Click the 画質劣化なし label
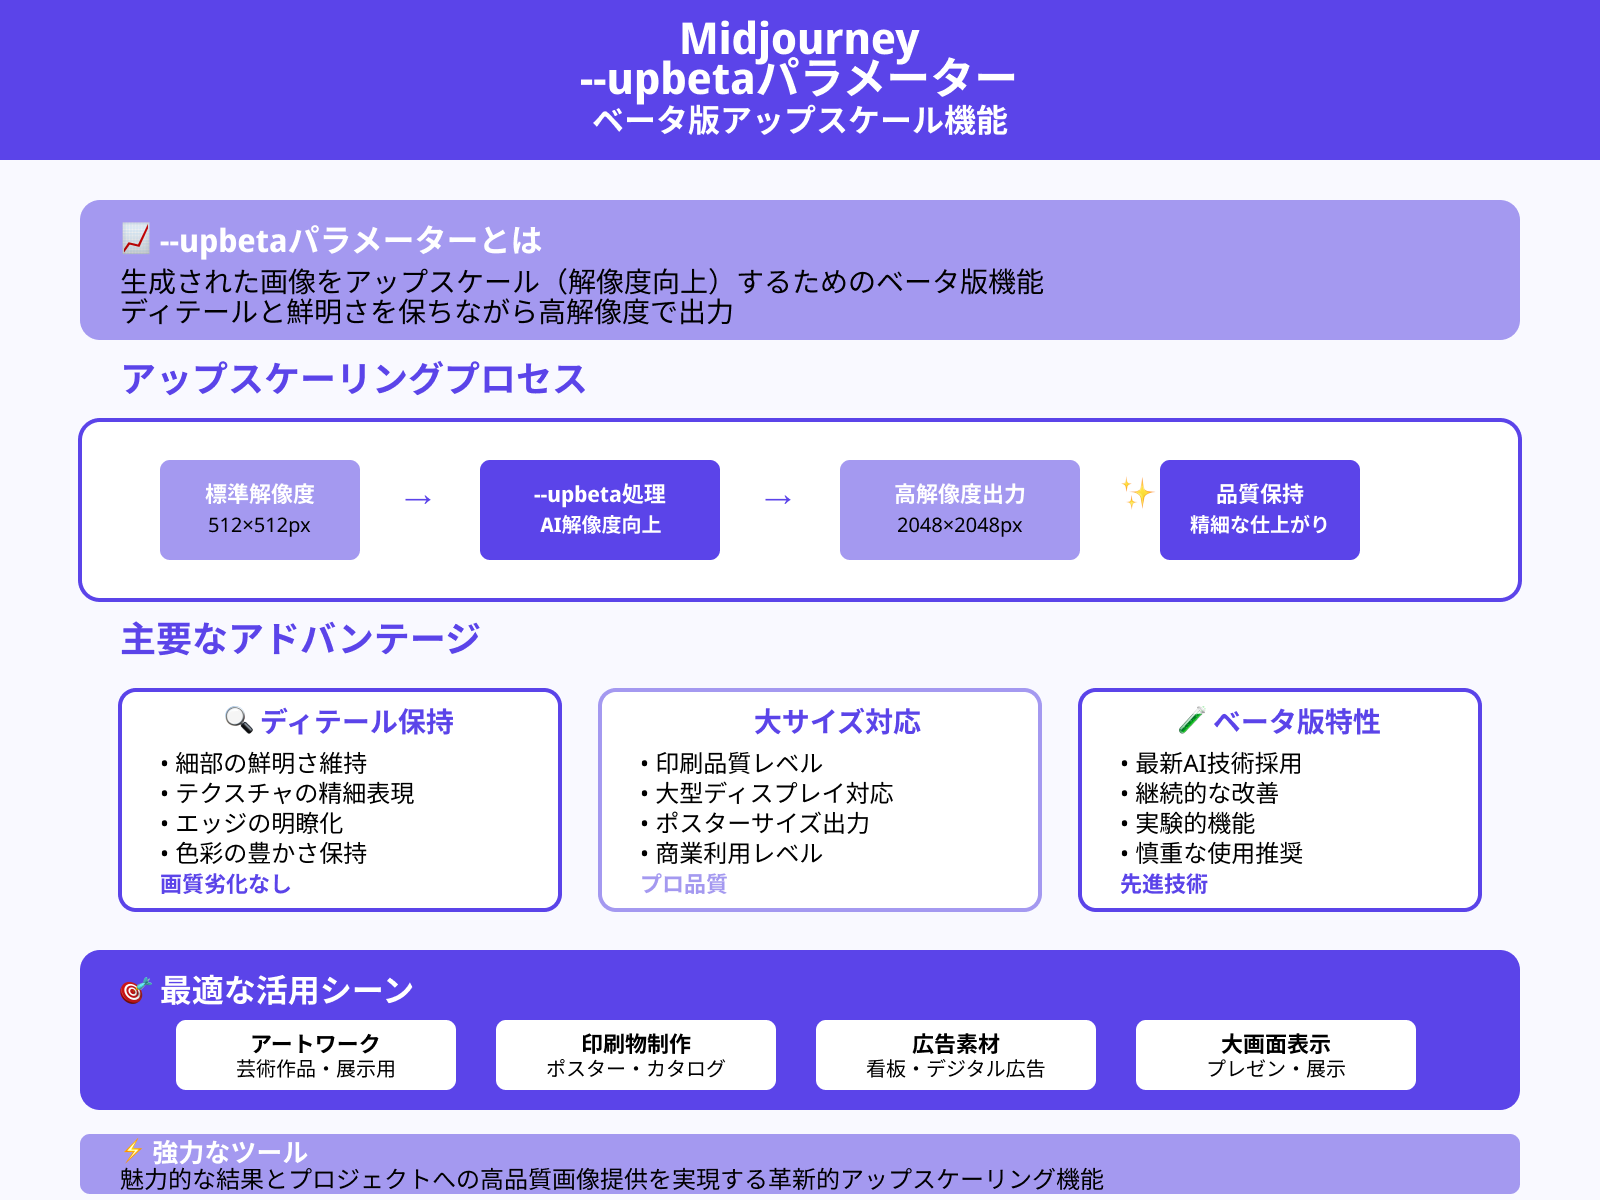1600x1200 pixels. [x=226, y=884]
